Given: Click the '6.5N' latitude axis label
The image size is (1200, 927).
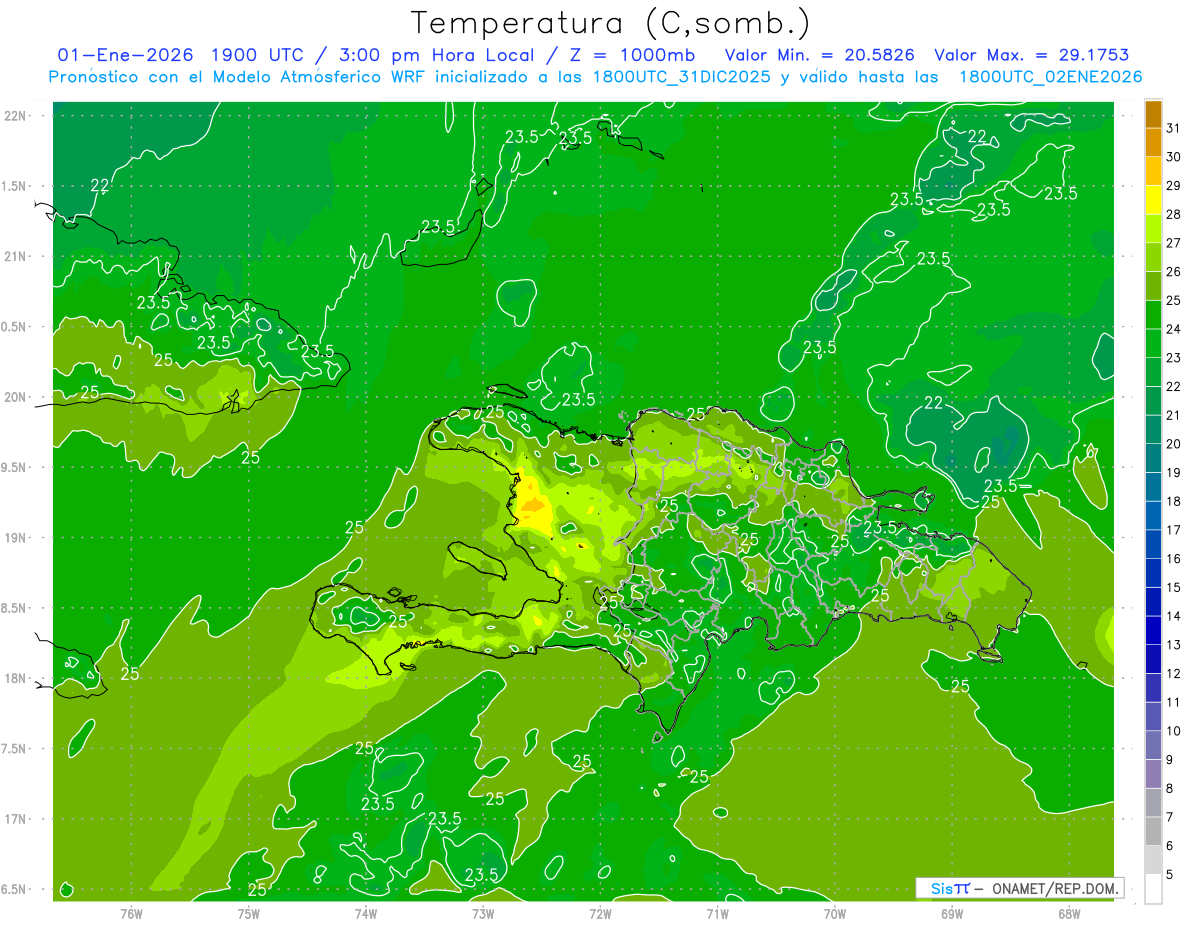Looking at the screenshot, I should click(x=15, y=890).
